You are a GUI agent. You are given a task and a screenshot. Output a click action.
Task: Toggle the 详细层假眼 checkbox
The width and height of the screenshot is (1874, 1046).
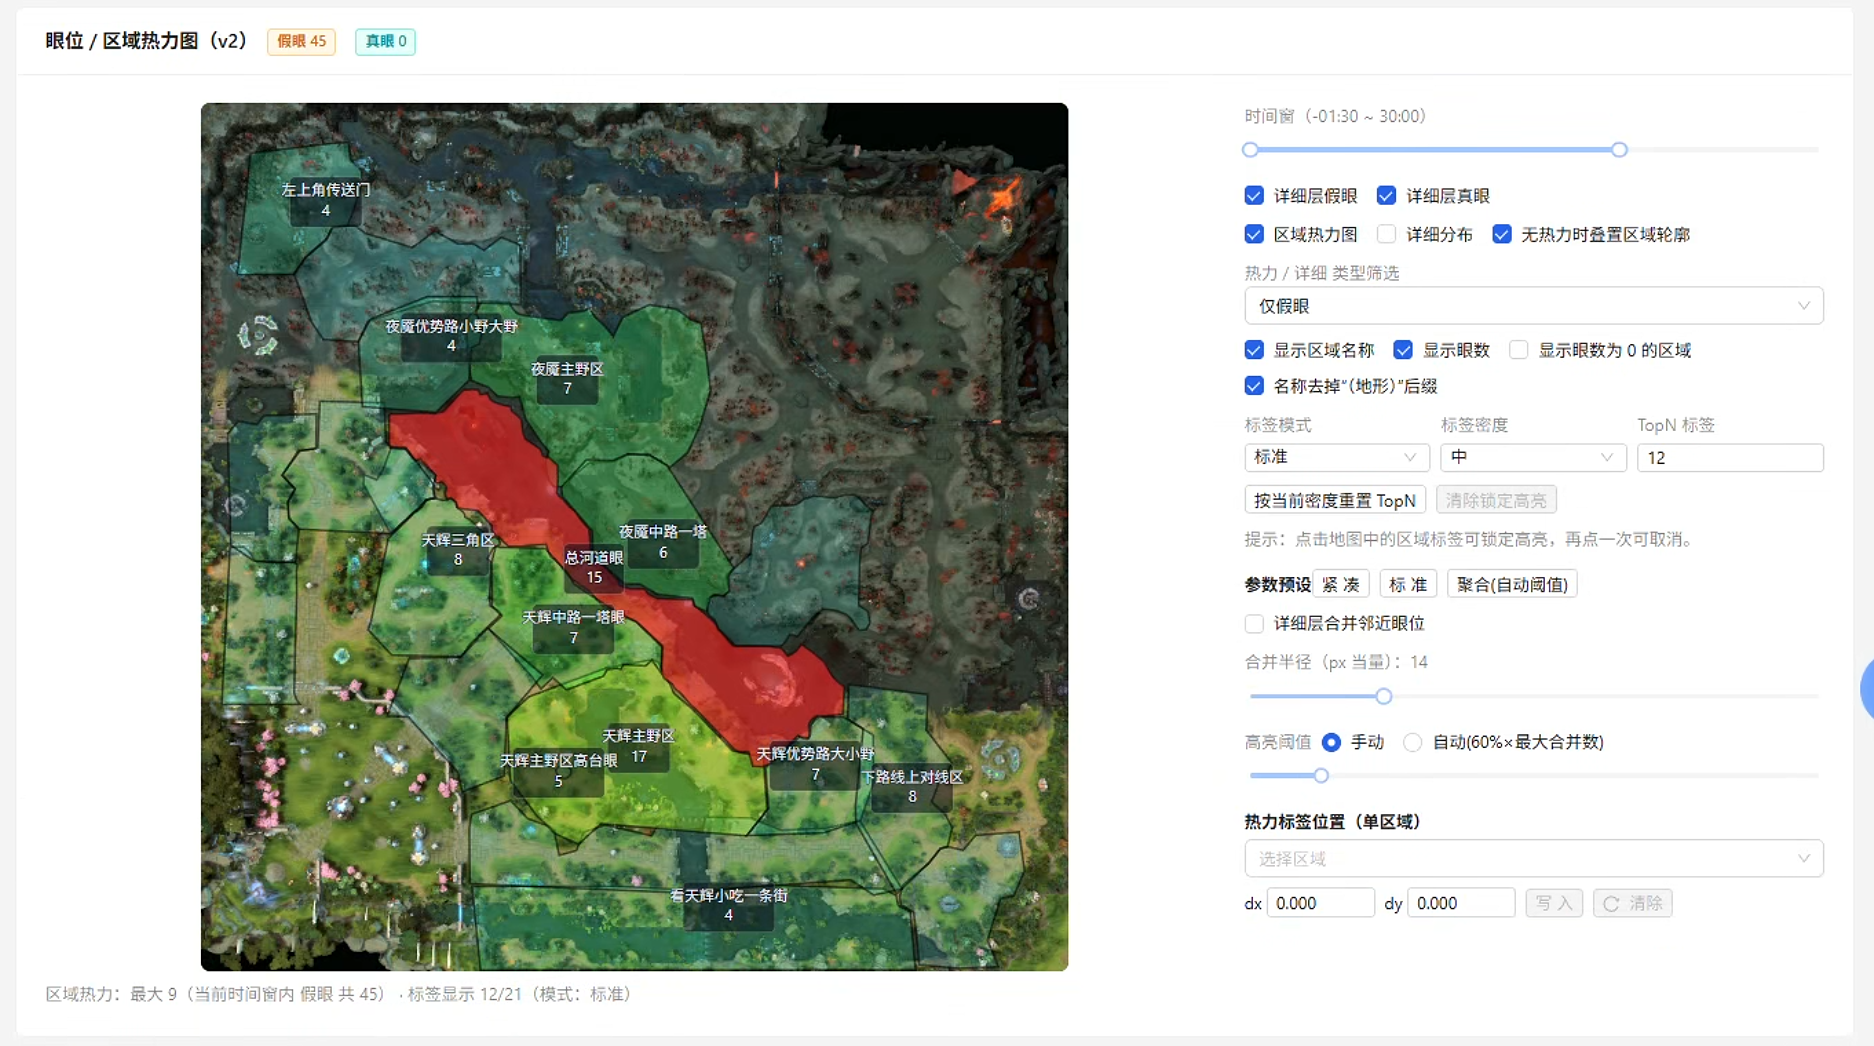pos(1254,196)
